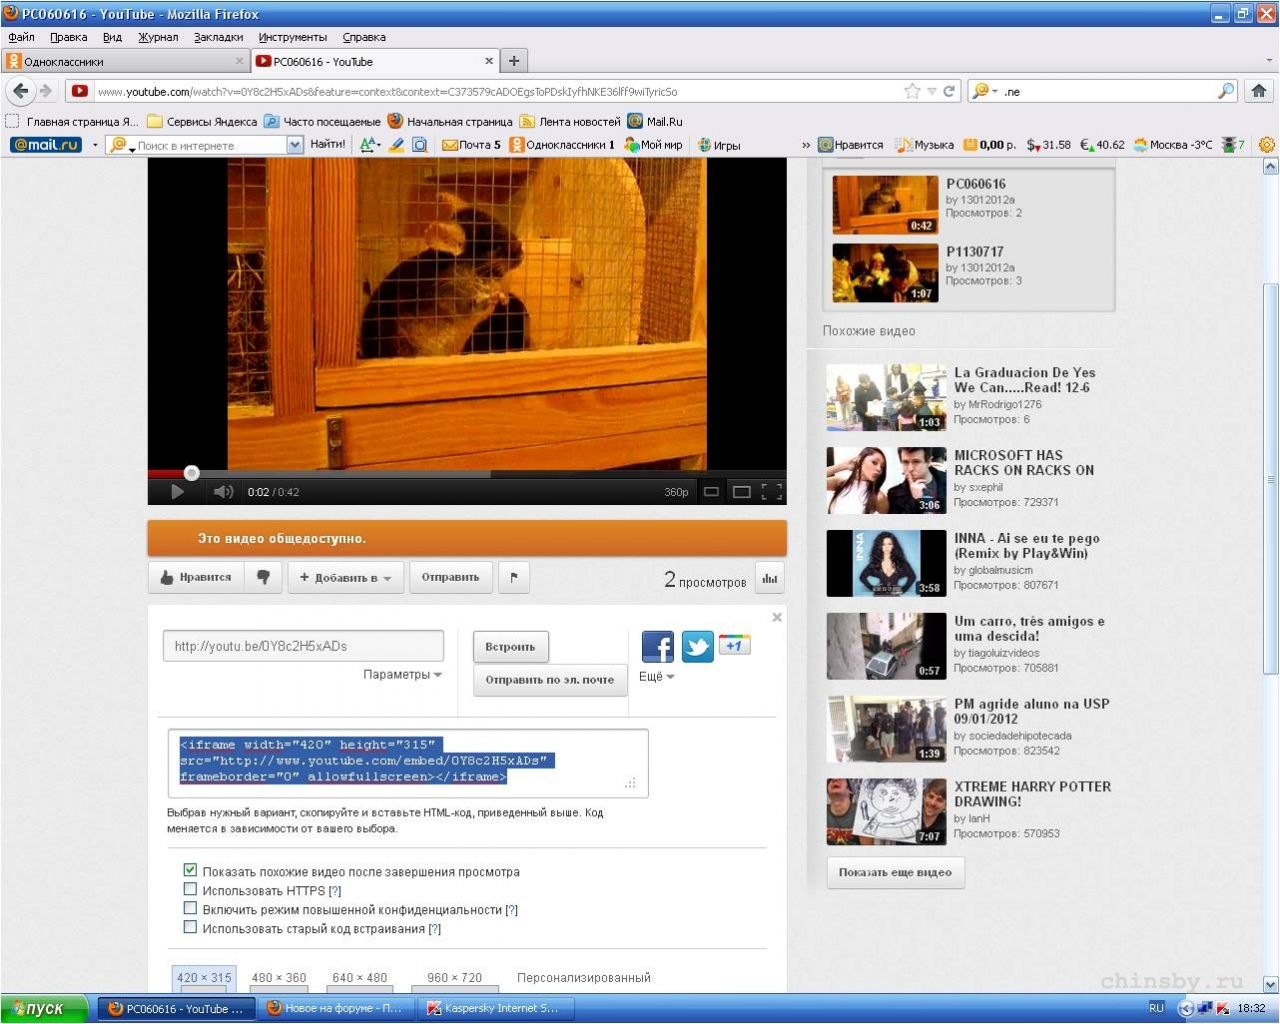Bookmark page with the star icon
Image resolution: width=1280 pixels, height=1024 pixels.
pyautogui.click(x=912, y=91)
